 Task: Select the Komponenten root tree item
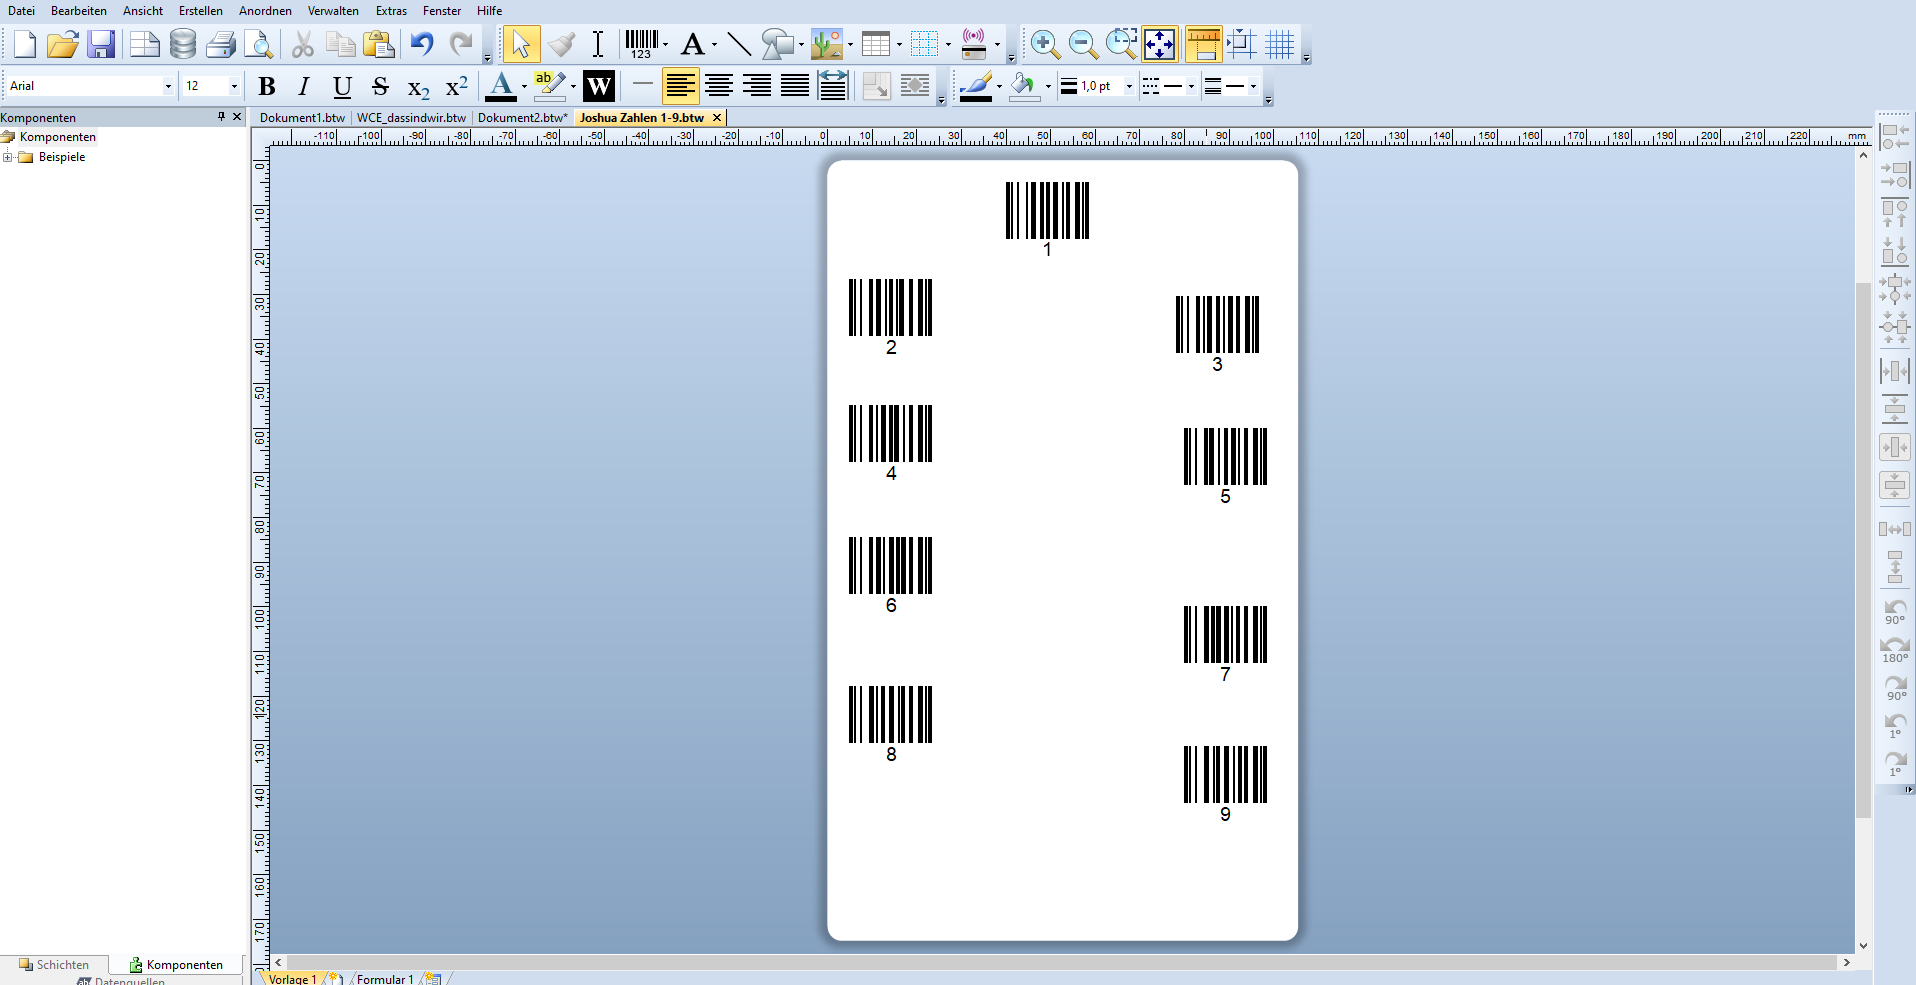pos(58,137)
